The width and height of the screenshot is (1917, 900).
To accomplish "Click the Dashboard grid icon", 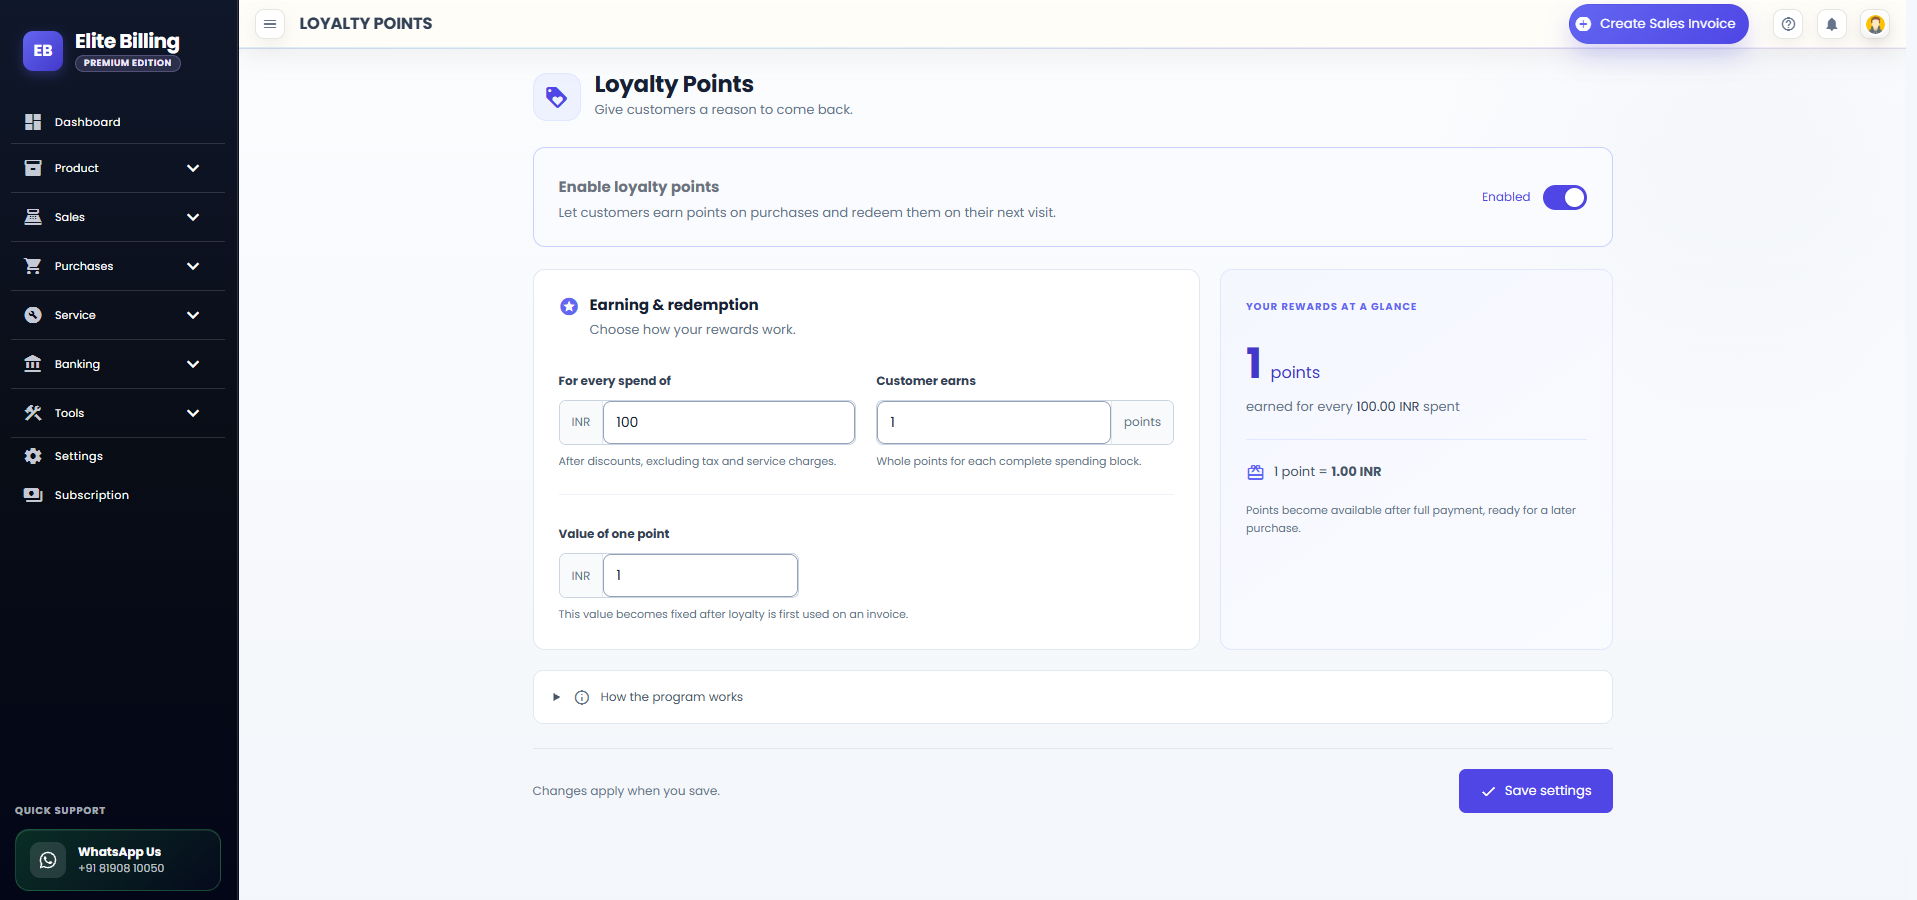I will [33, 122].
